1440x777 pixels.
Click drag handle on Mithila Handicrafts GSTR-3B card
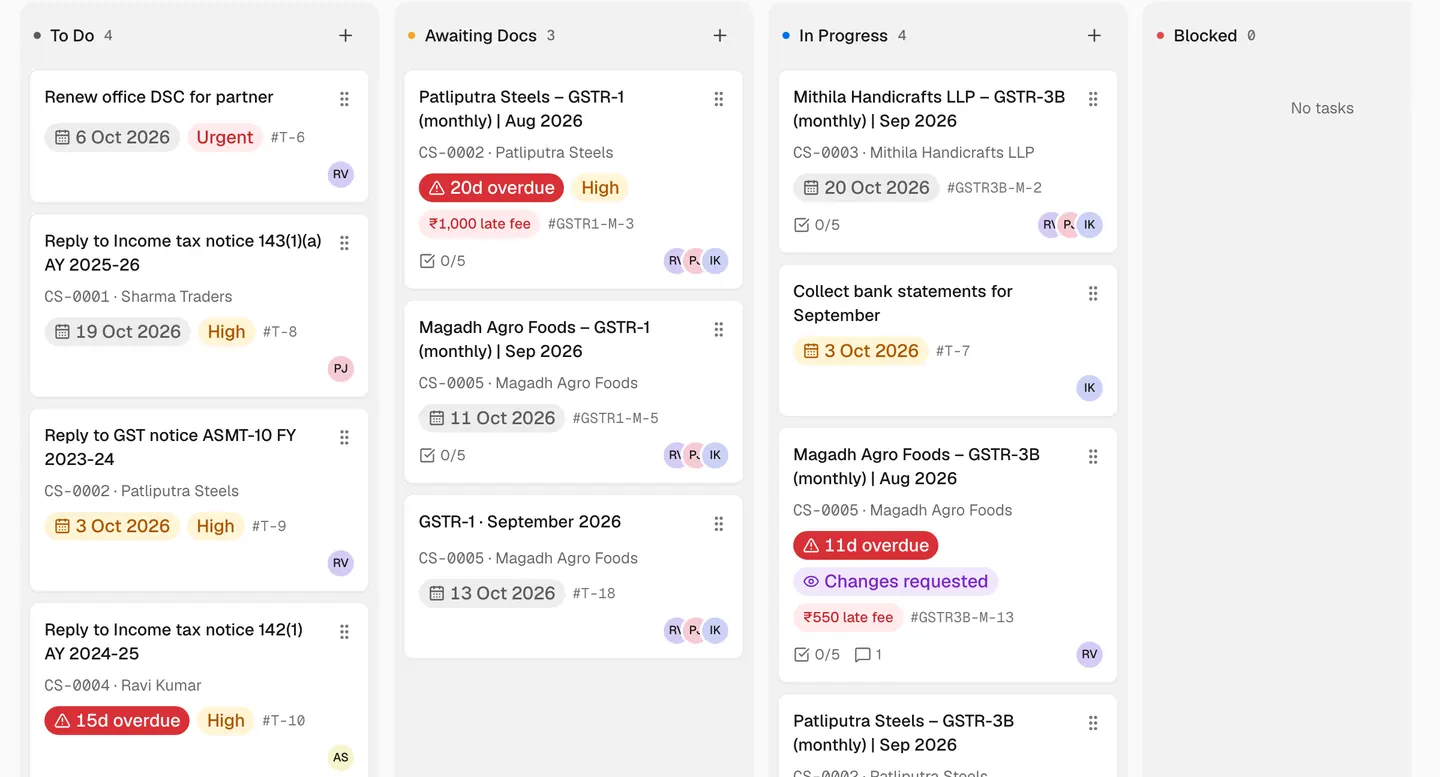[x=1093, y=99]
